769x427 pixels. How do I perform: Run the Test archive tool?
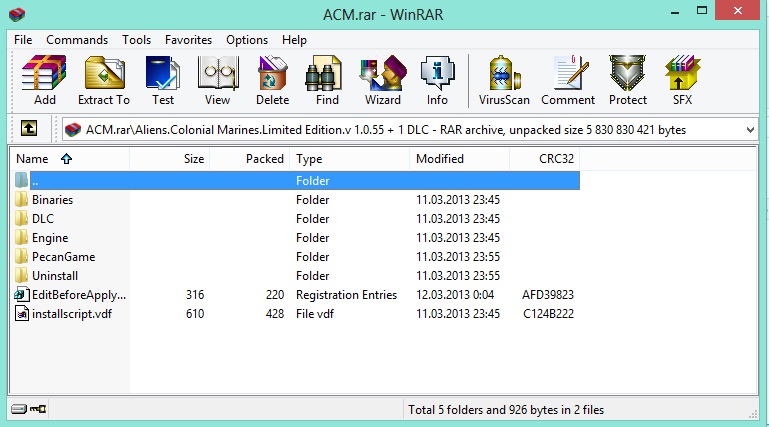coord(162,80)
